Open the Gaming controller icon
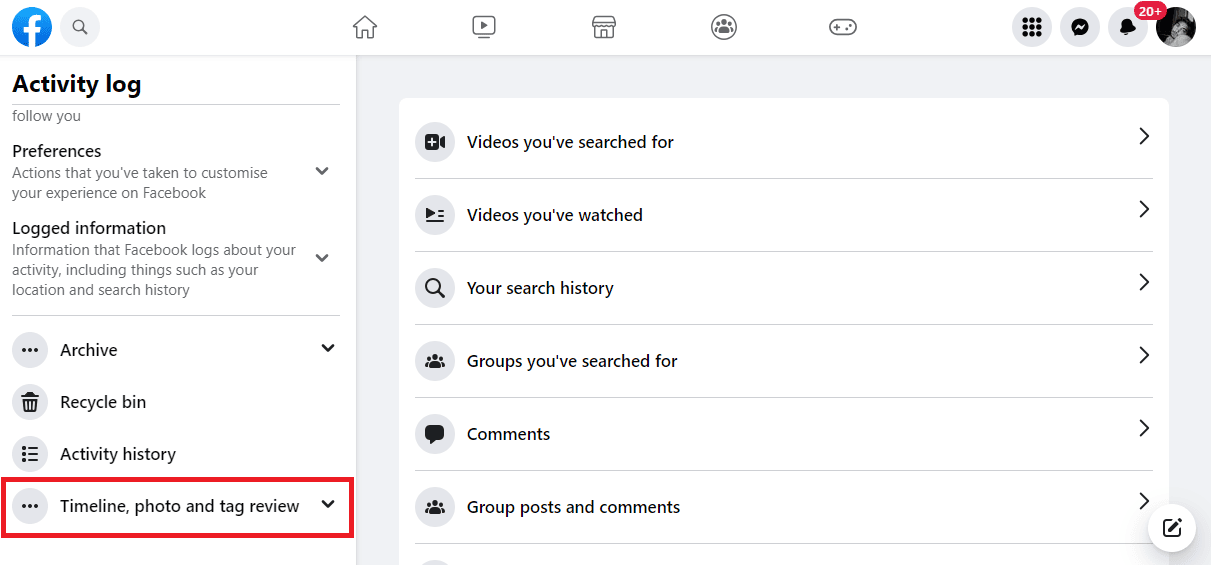 pos(843,27)
